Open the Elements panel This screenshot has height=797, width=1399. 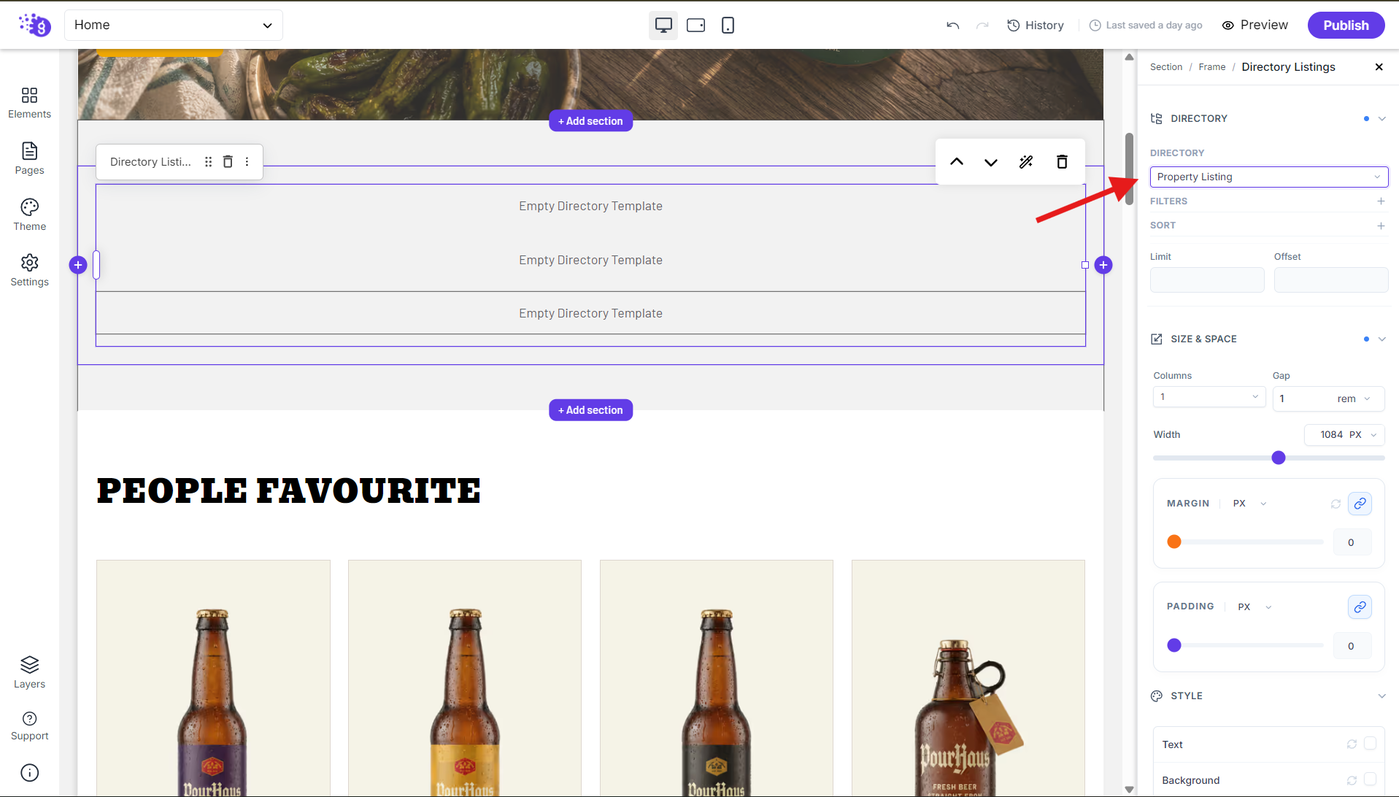(x=29, y=102)
